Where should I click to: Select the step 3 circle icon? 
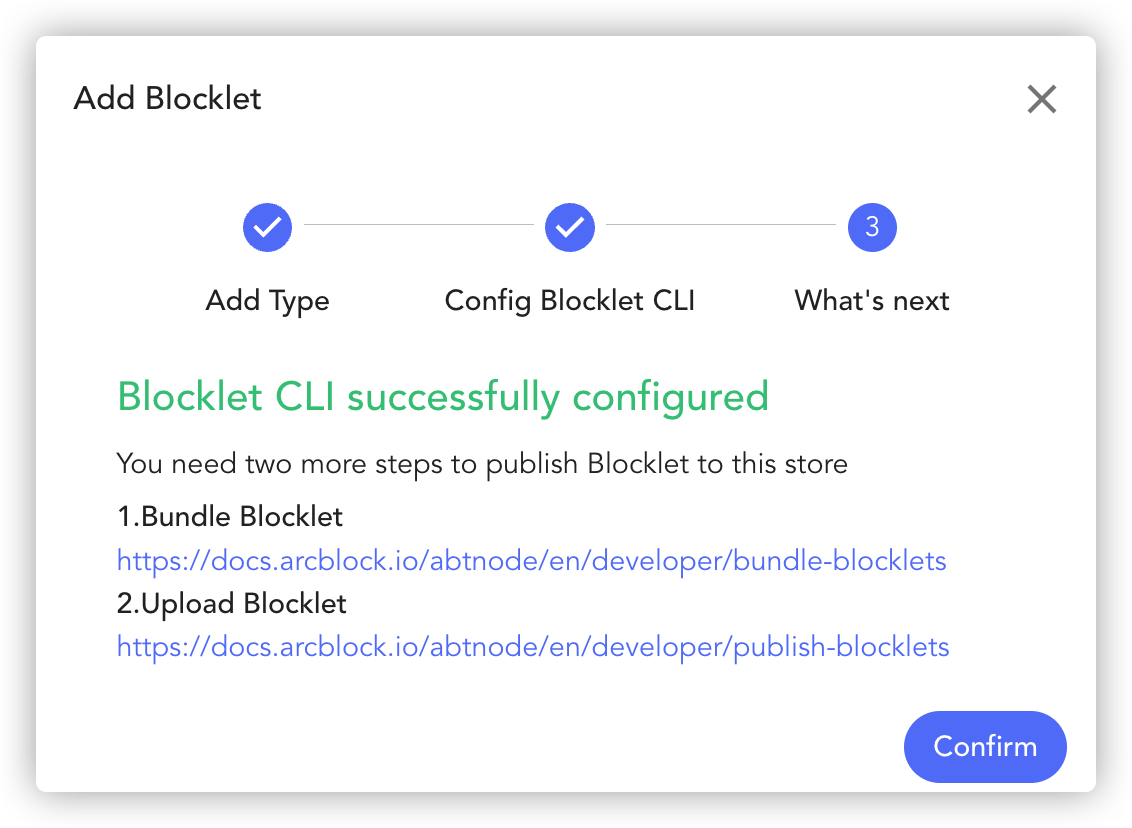point(872,227)
